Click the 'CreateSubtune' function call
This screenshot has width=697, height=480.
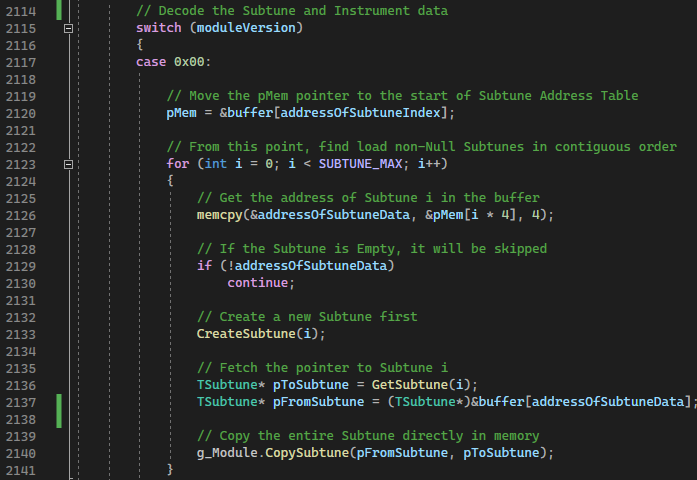[246, 334]
